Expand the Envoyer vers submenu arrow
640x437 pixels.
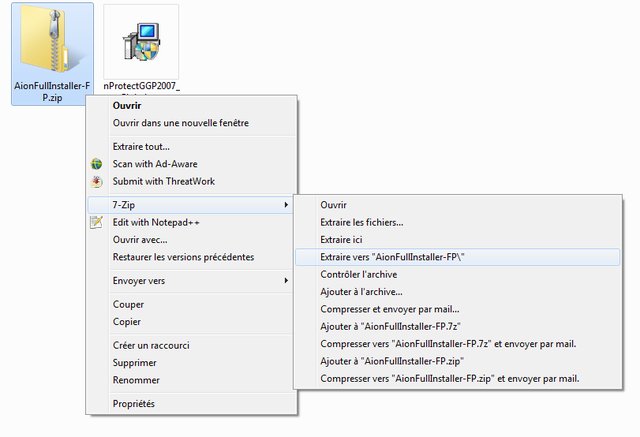click(287, 281)
